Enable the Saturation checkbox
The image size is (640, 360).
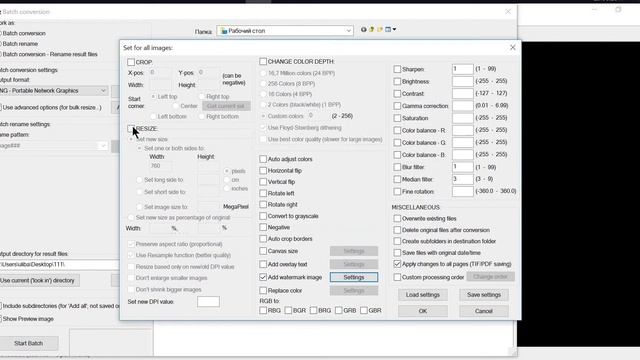(397, 118)
